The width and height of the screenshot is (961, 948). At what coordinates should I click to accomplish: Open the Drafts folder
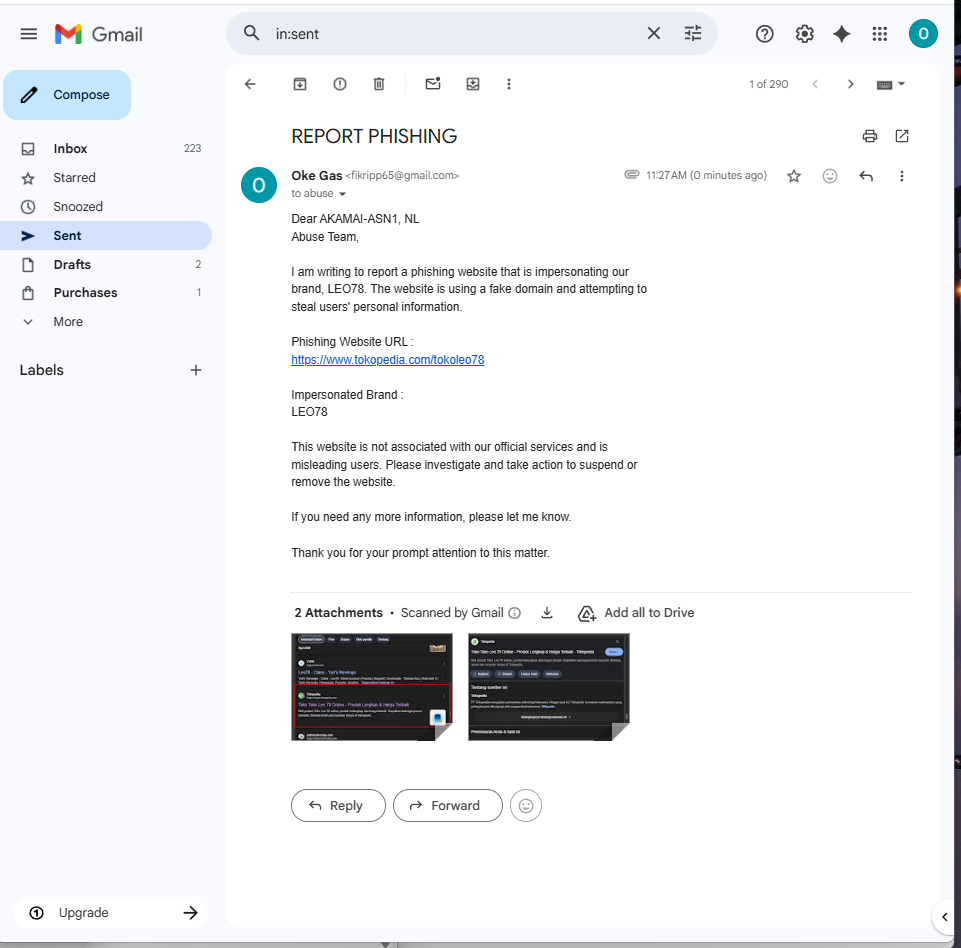click(105, 264)
